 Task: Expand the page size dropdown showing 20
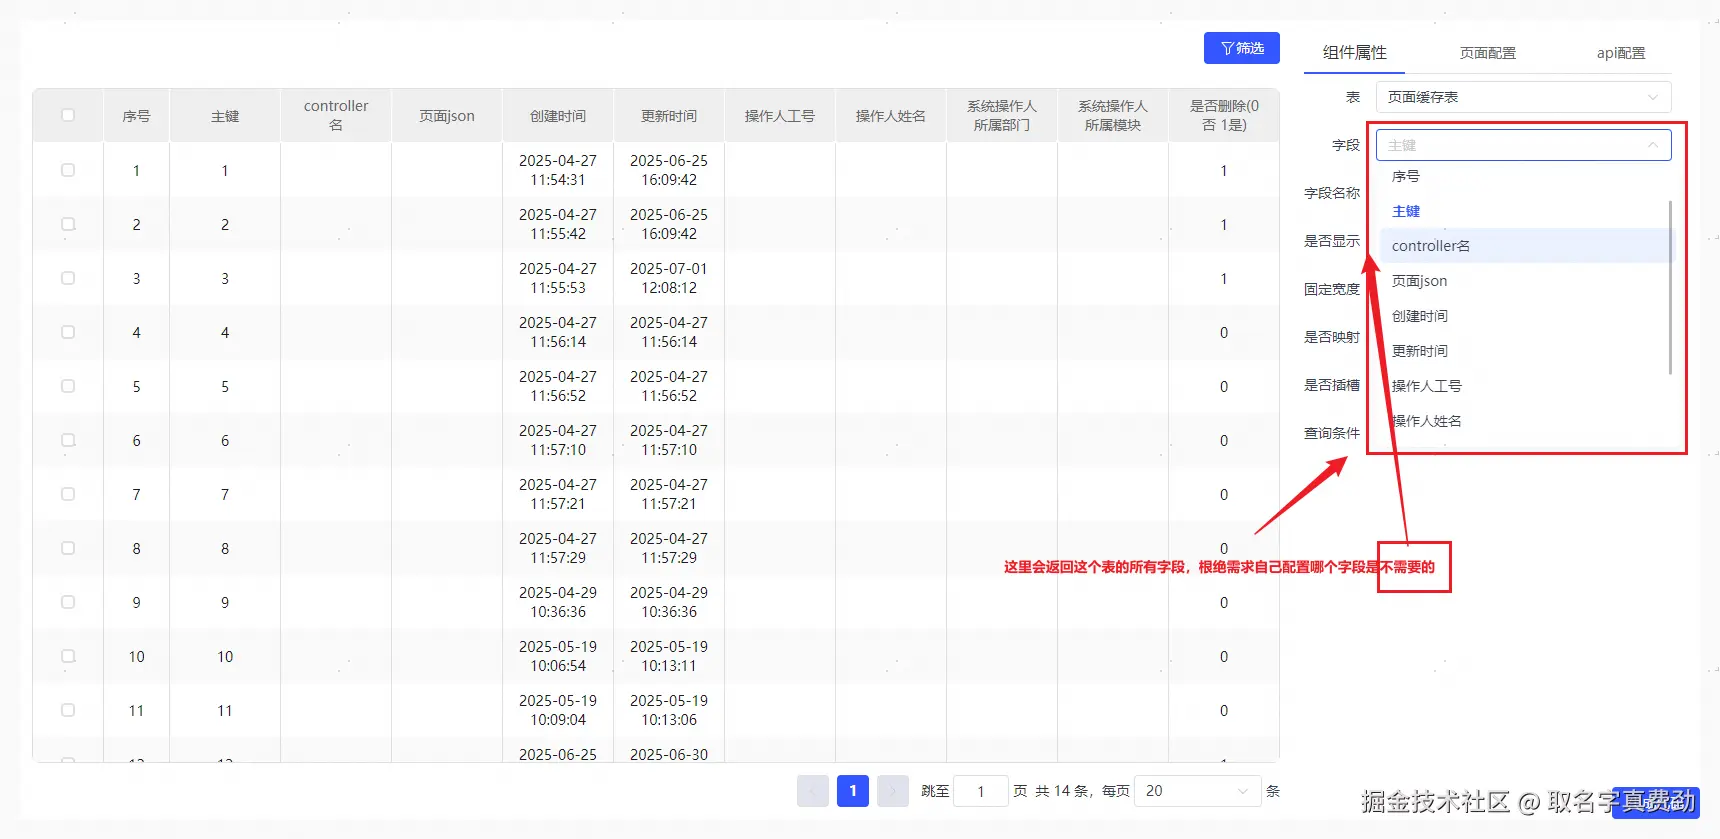tap(1197, 791)
